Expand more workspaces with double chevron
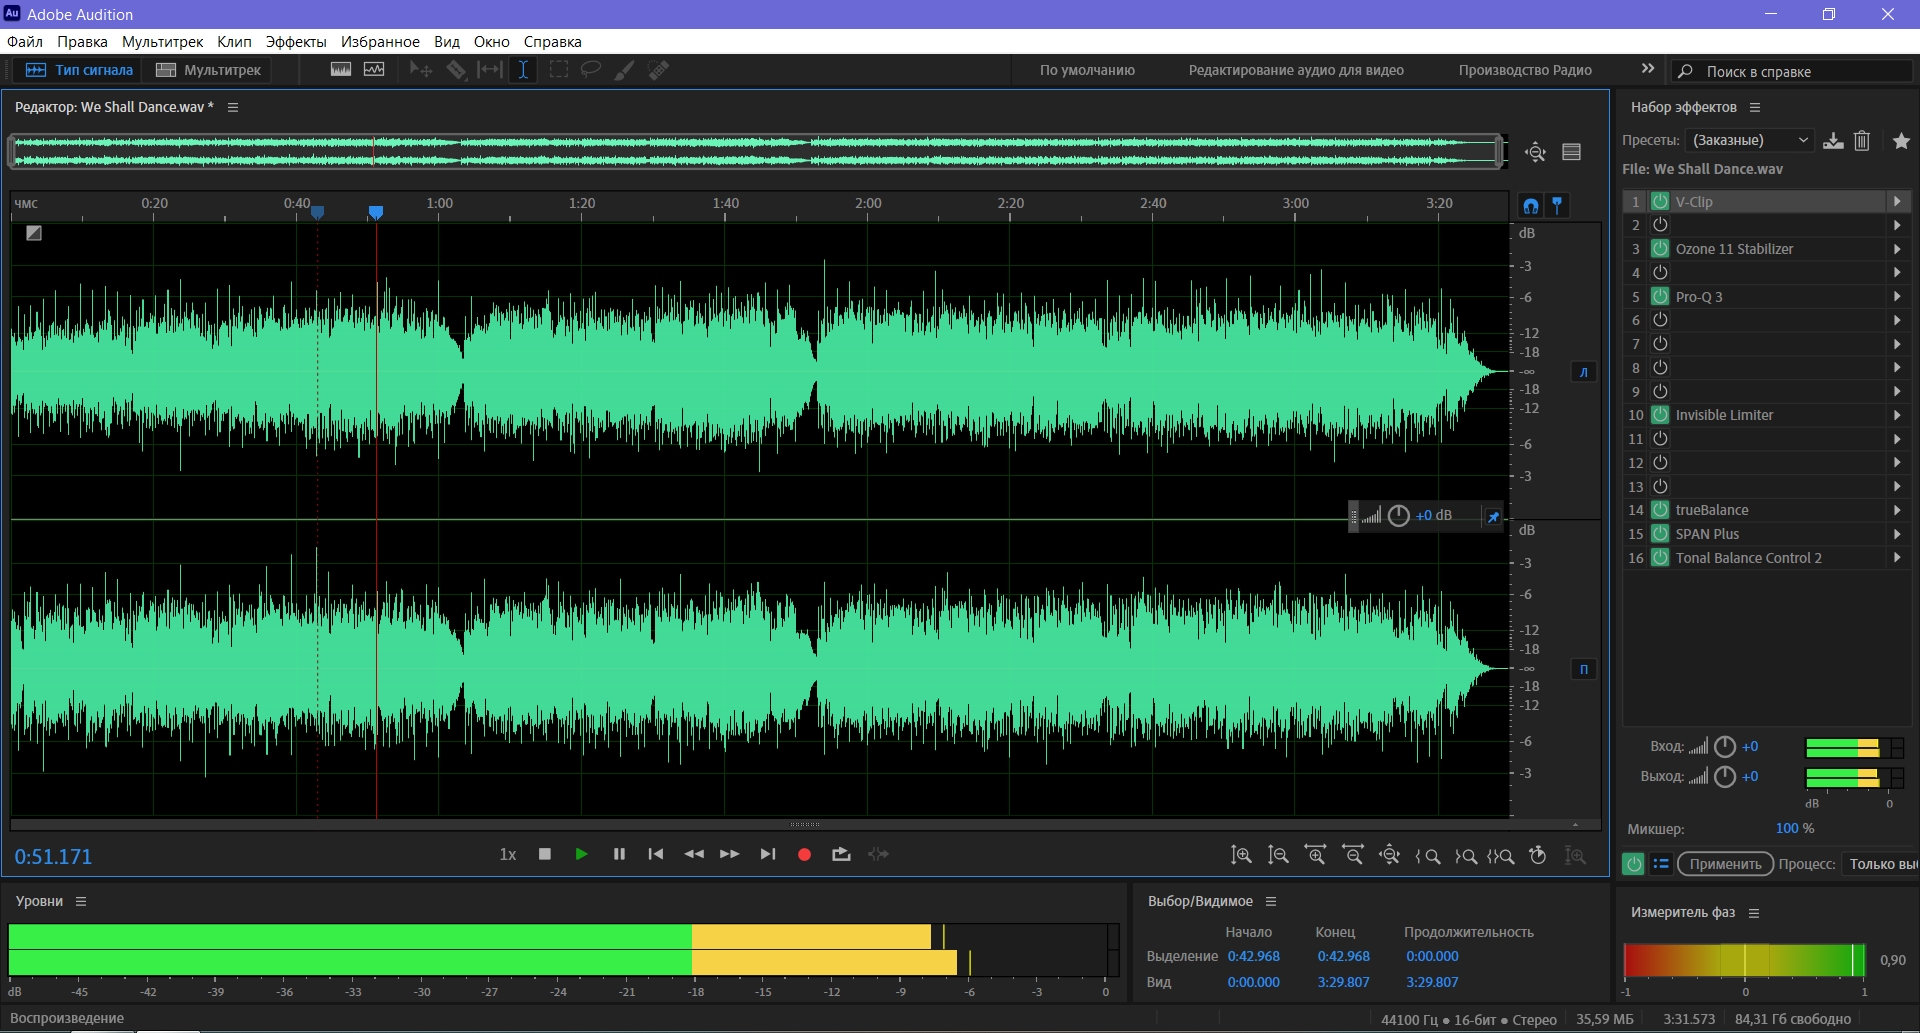 point(1648,69)
